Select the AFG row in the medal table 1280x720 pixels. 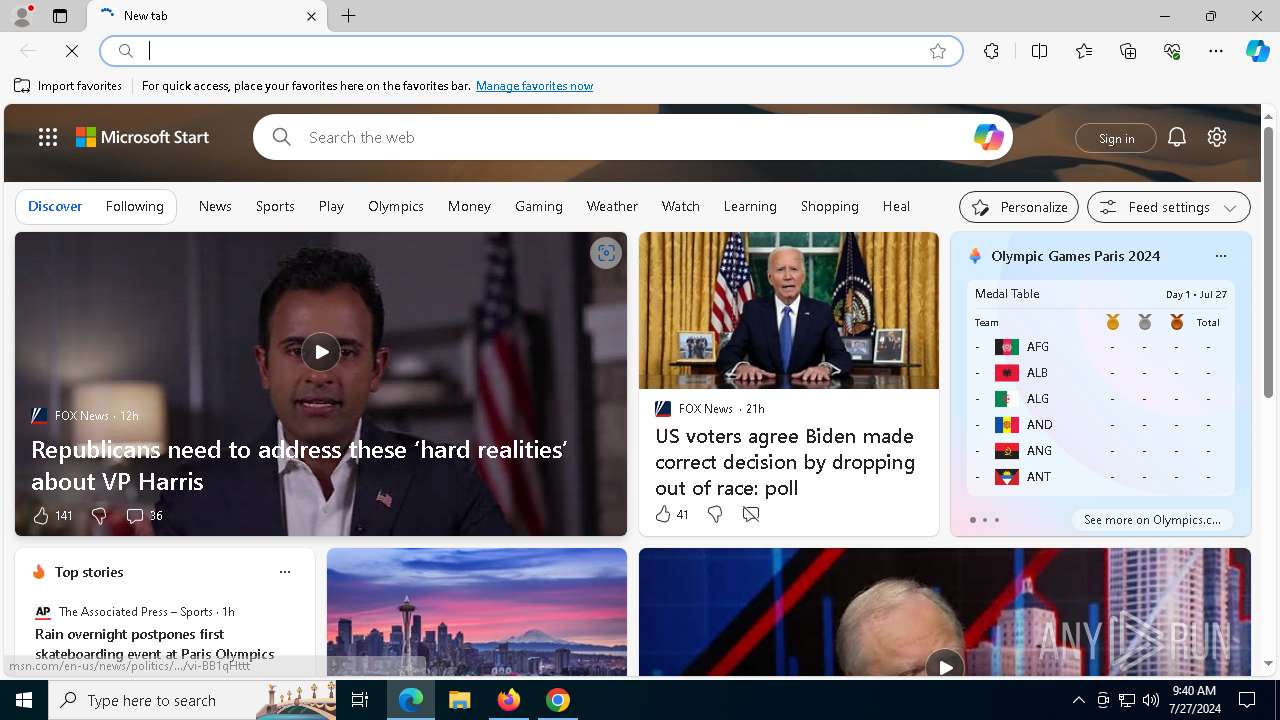point(1100,347)
